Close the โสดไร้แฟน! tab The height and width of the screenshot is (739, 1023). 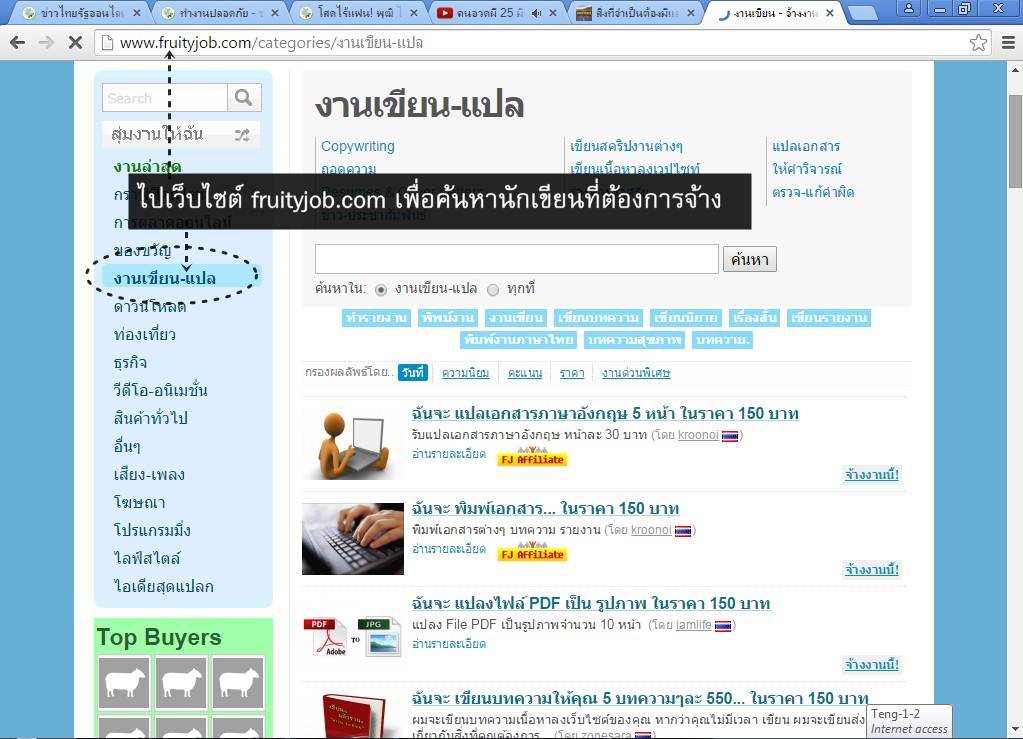pyautogui.click(x=414, y=13)
